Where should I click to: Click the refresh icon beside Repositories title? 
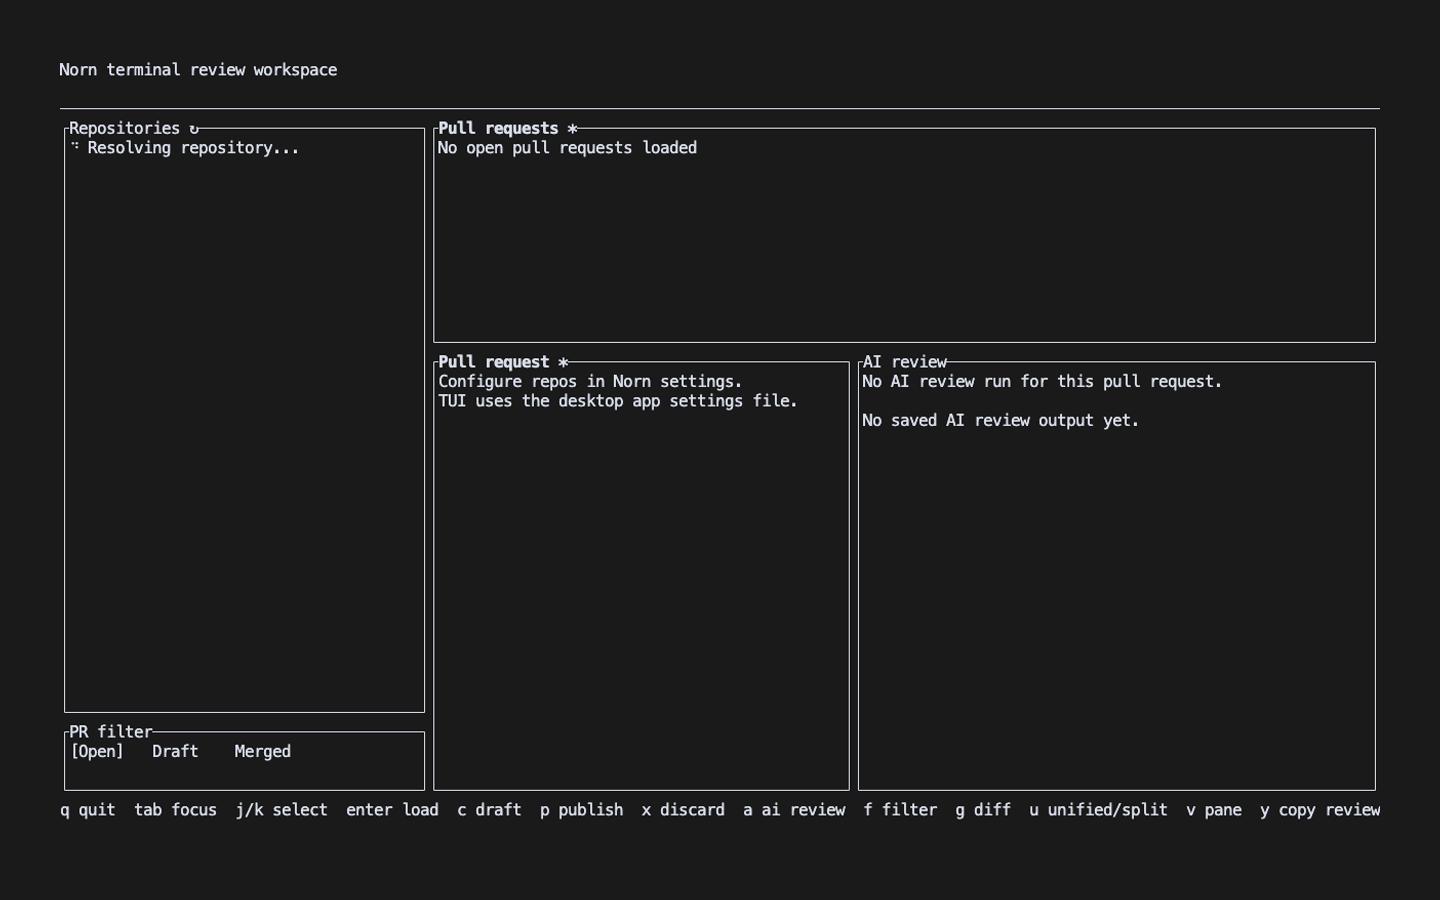194,128
